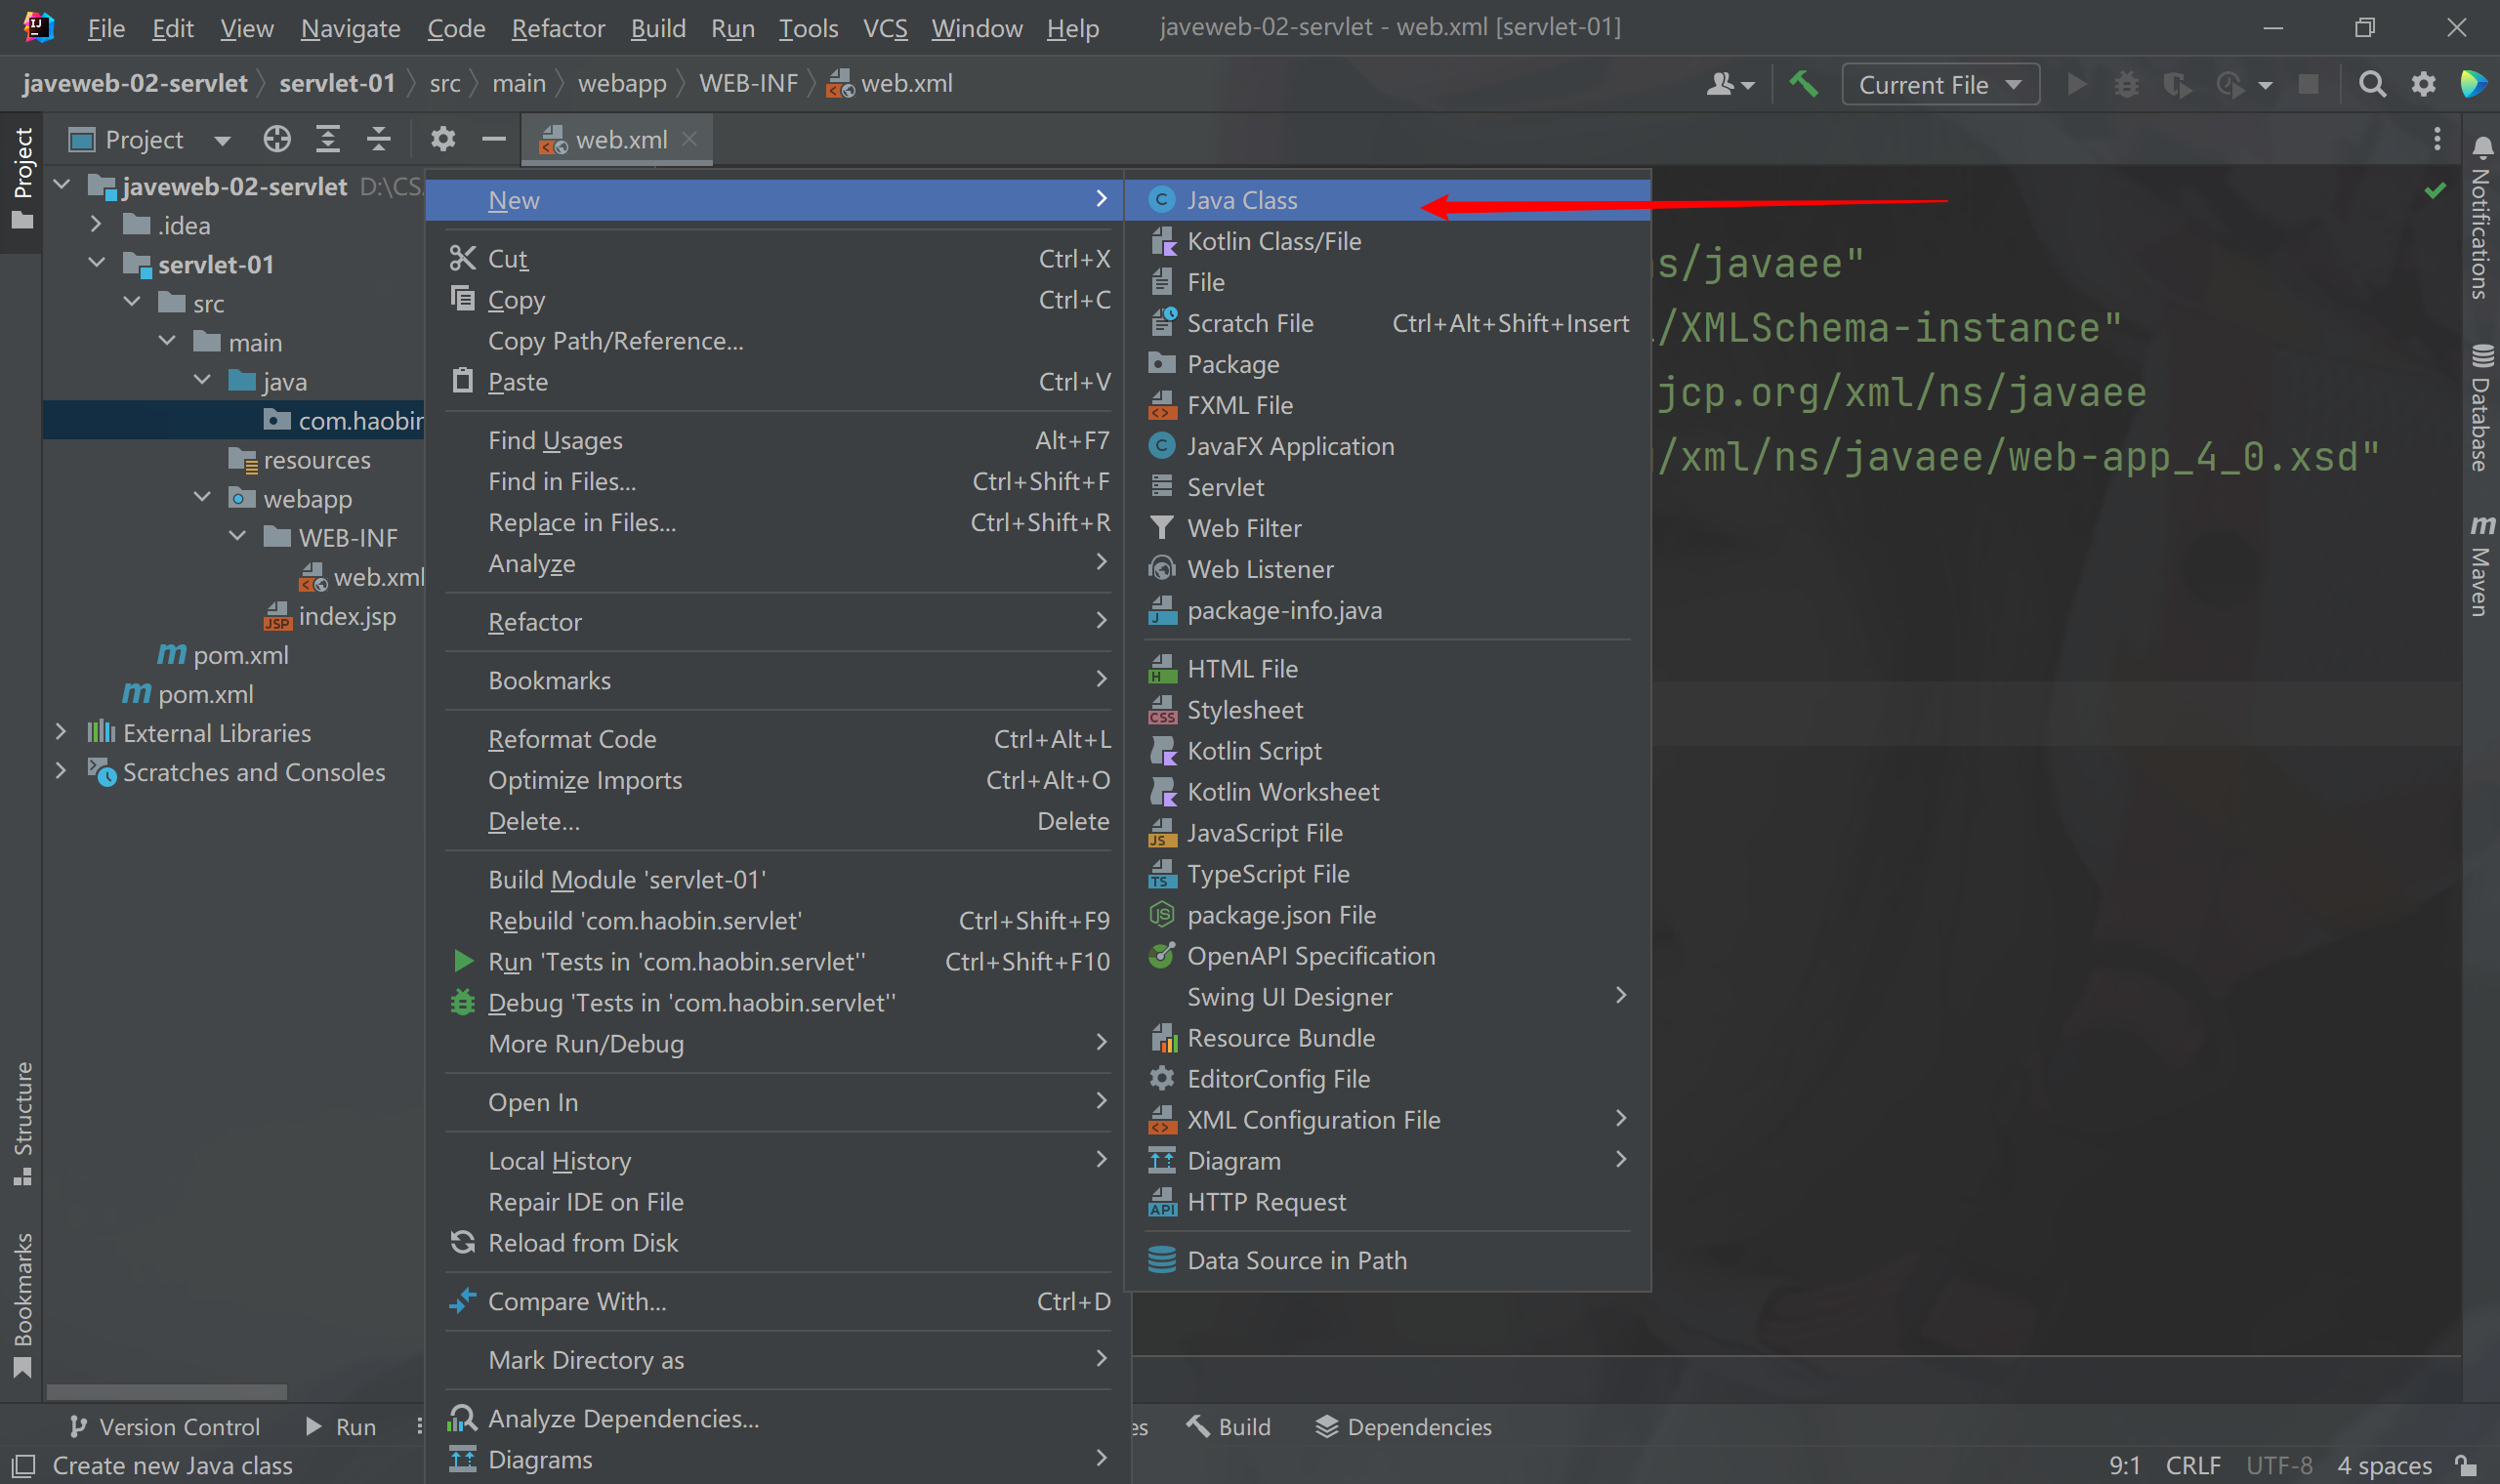The height and width of the screenshot is (1484, 2500).
Task: Close the web.xml editor tab
Action: click(689, 139)
